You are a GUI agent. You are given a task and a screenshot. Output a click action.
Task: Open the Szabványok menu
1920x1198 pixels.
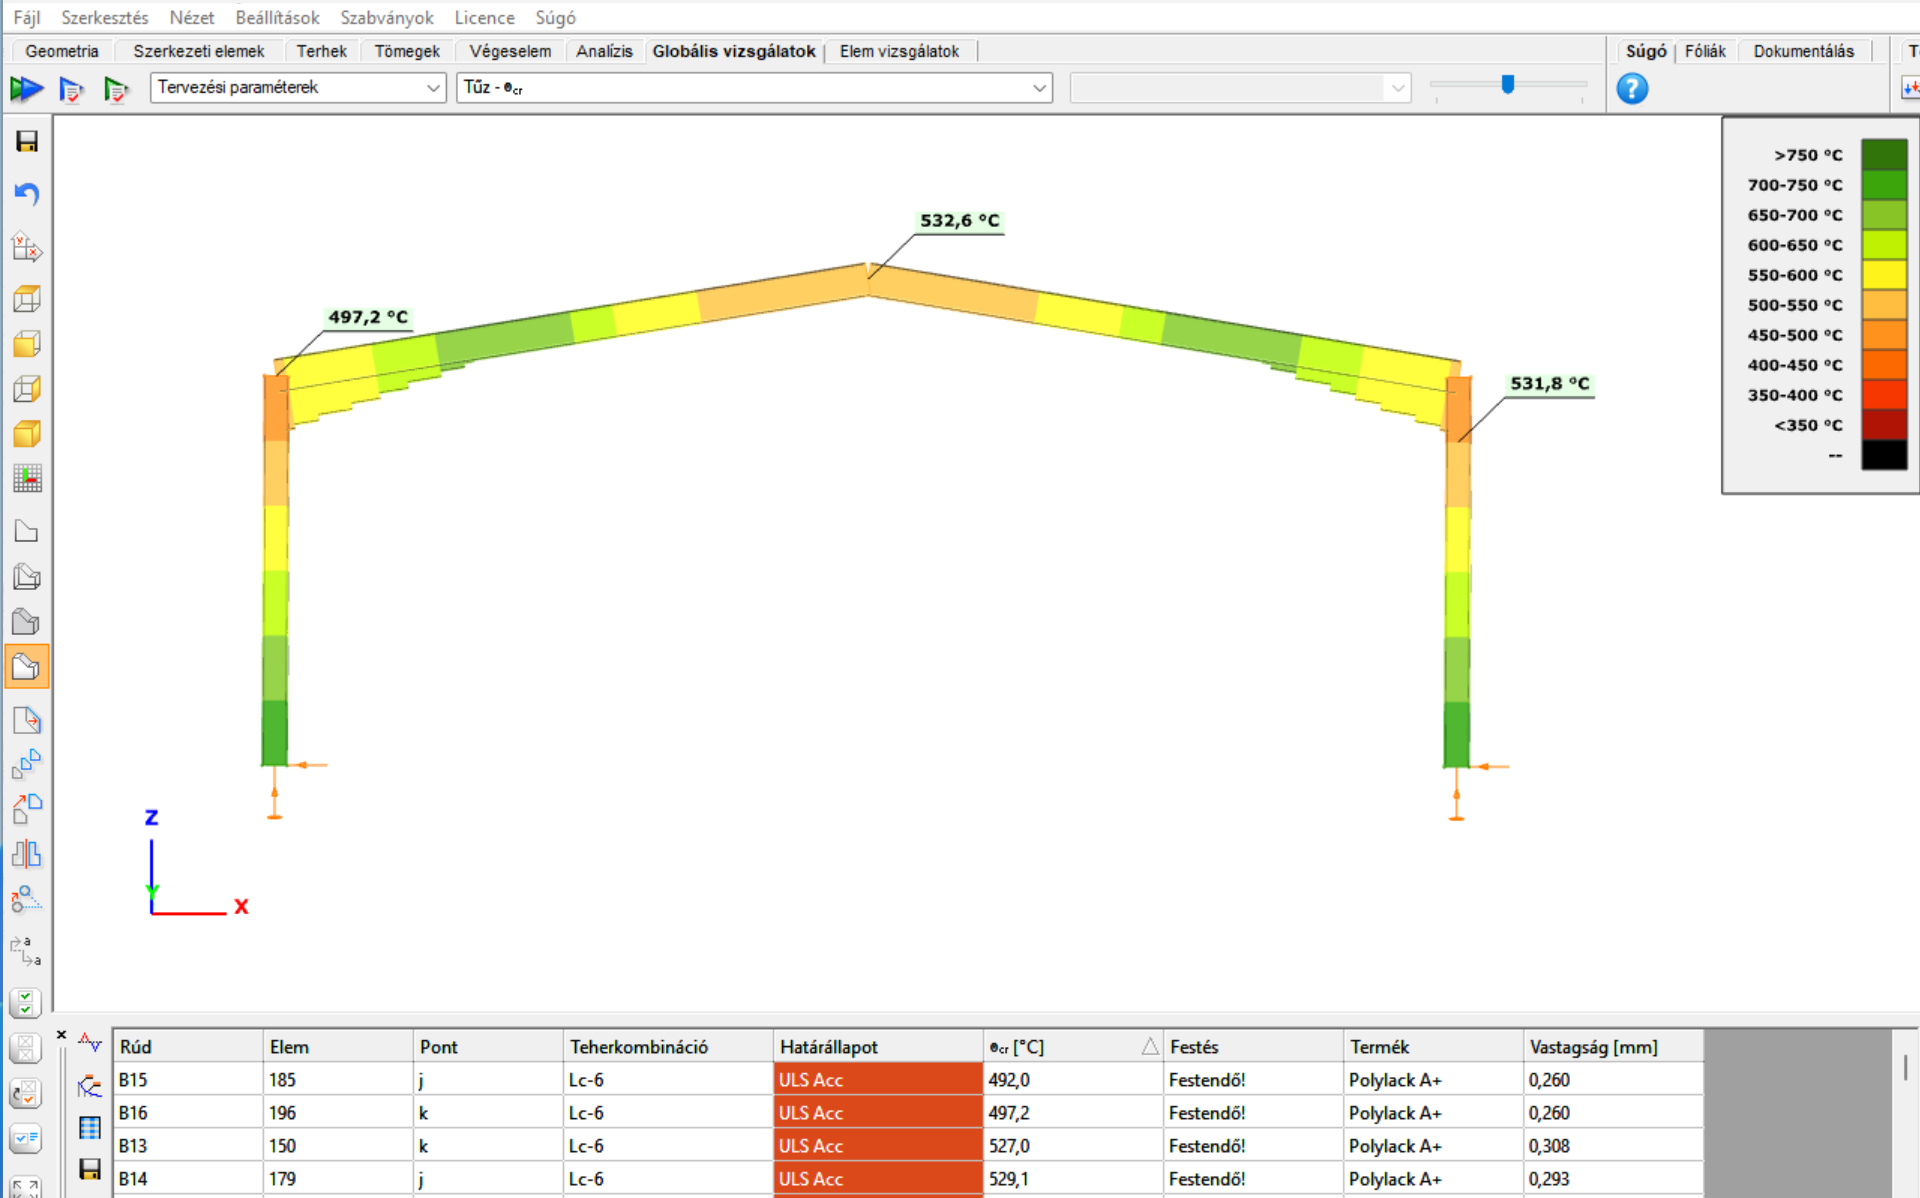[x=386, y=18]
